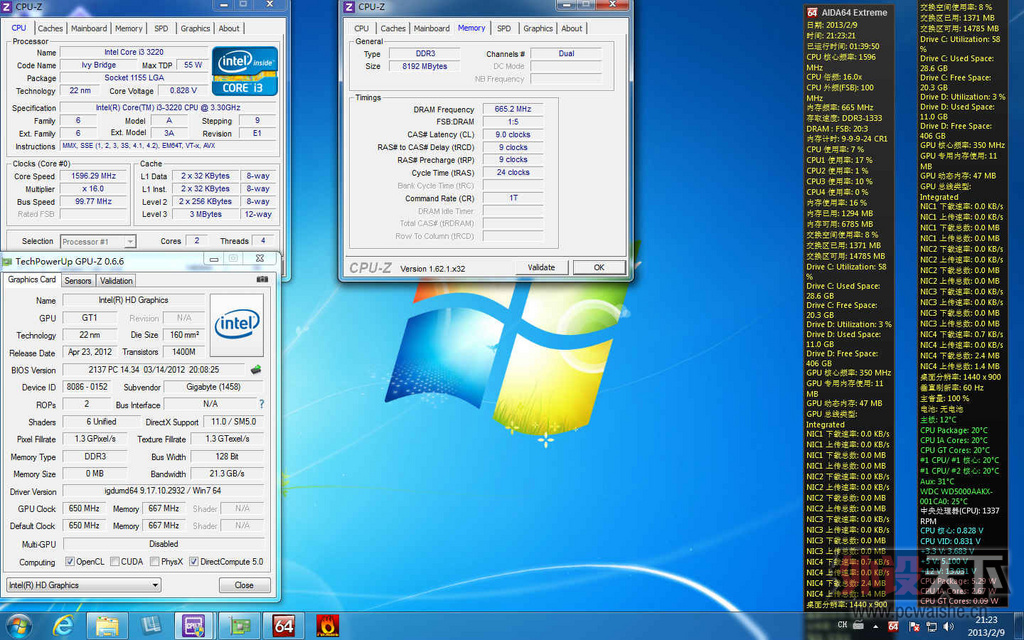Open Memory tab in left CPU-Z window

pos(129,28)
